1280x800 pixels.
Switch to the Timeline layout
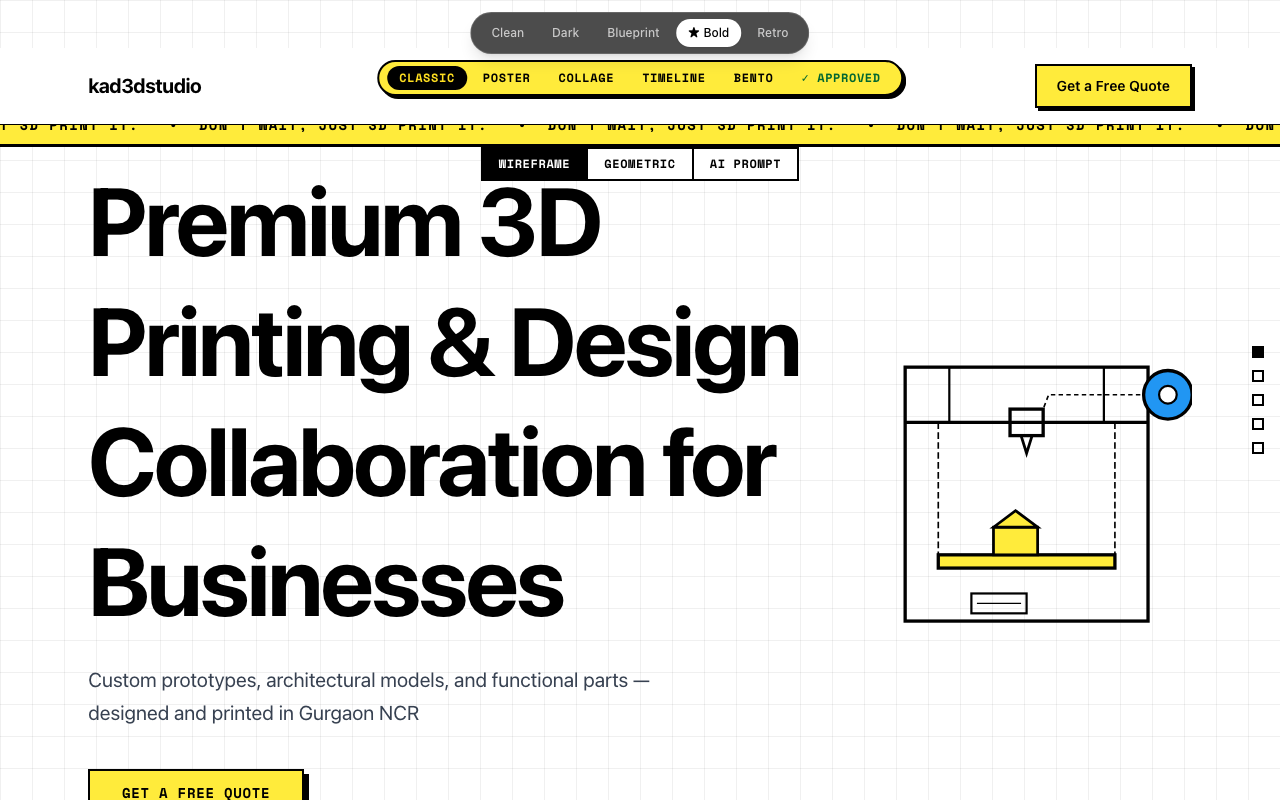(673, 78)
